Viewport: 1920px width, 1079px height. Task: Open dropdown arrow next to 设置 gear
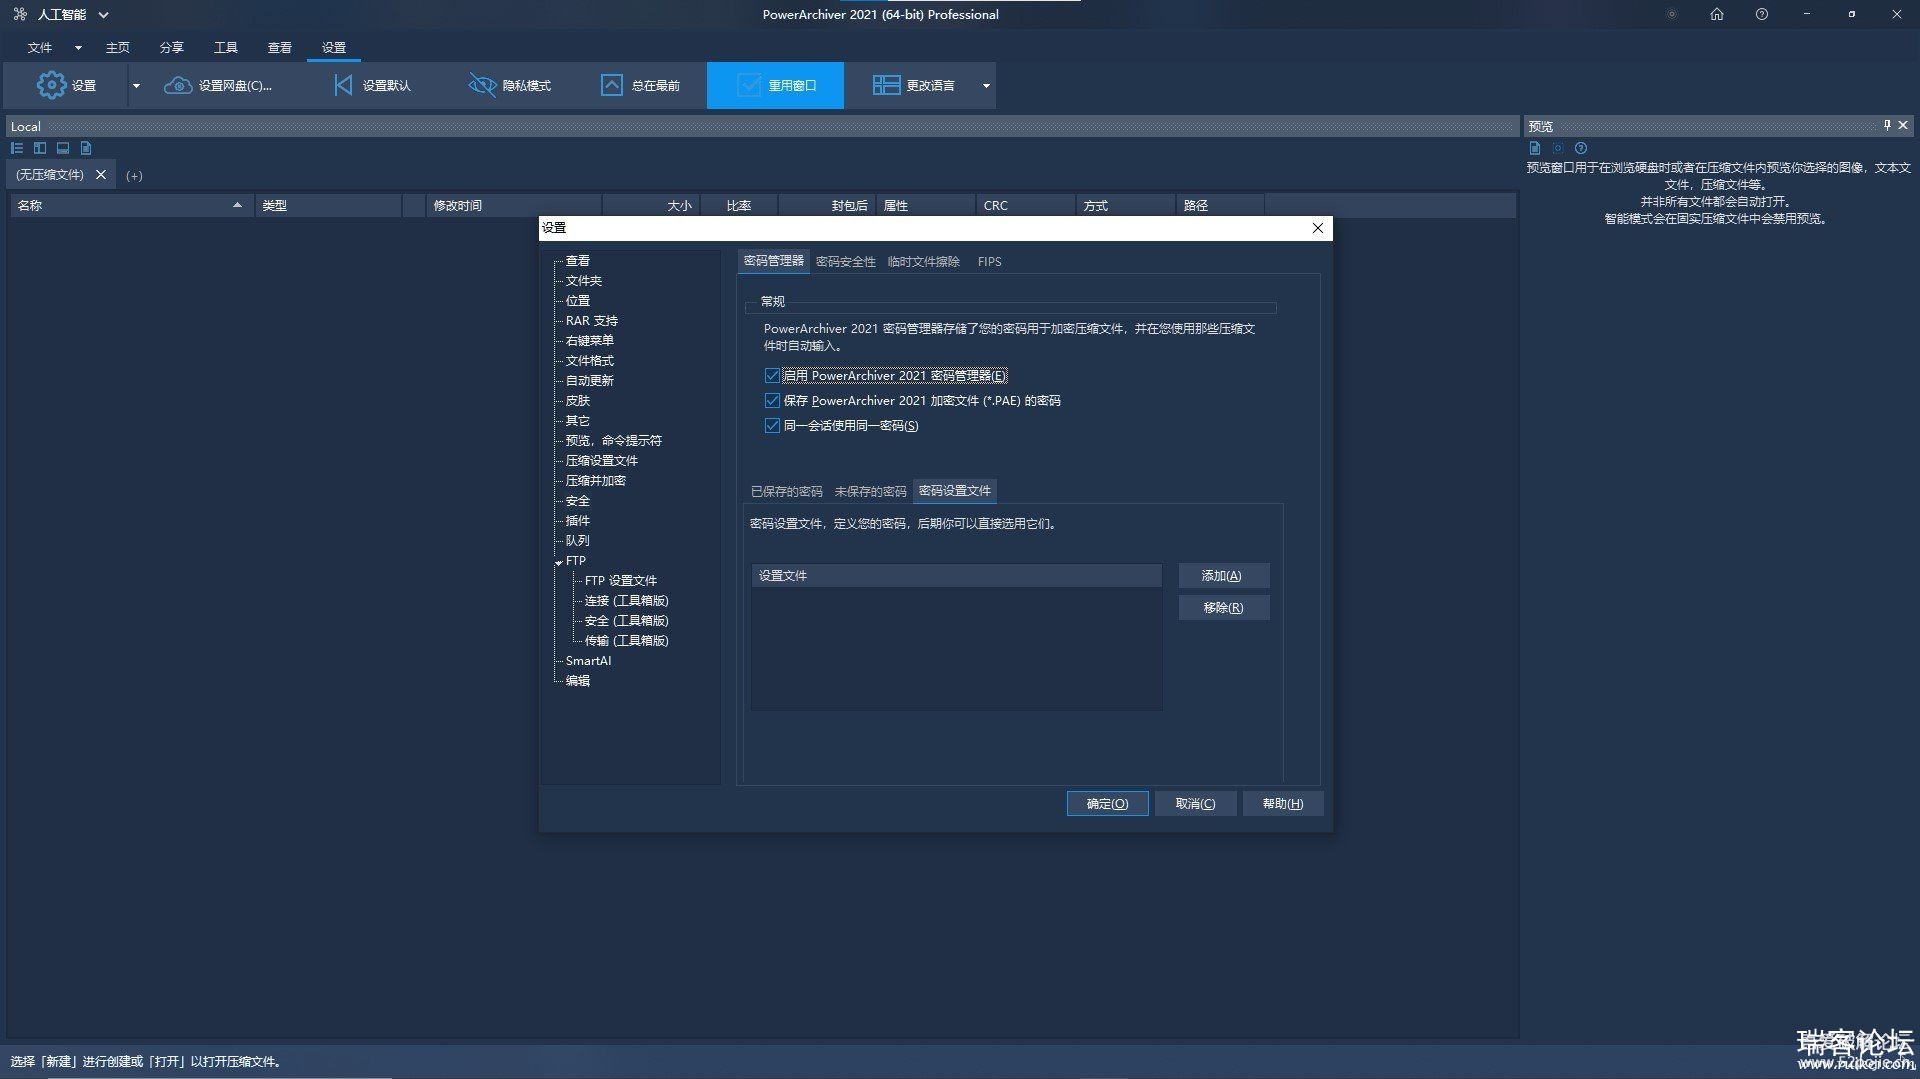pyautogui.click(x=136, y=85)
